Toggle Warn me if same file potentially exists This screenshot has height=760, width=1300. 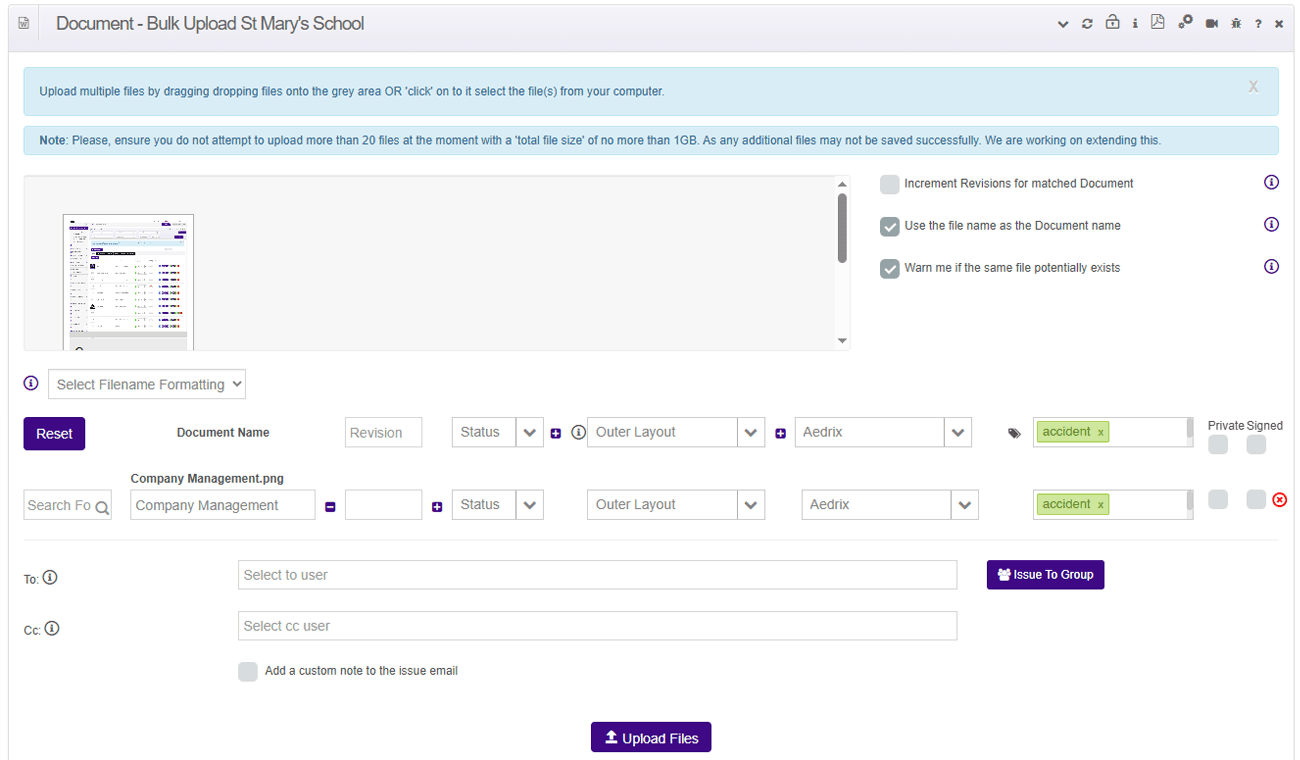(889, 268)
